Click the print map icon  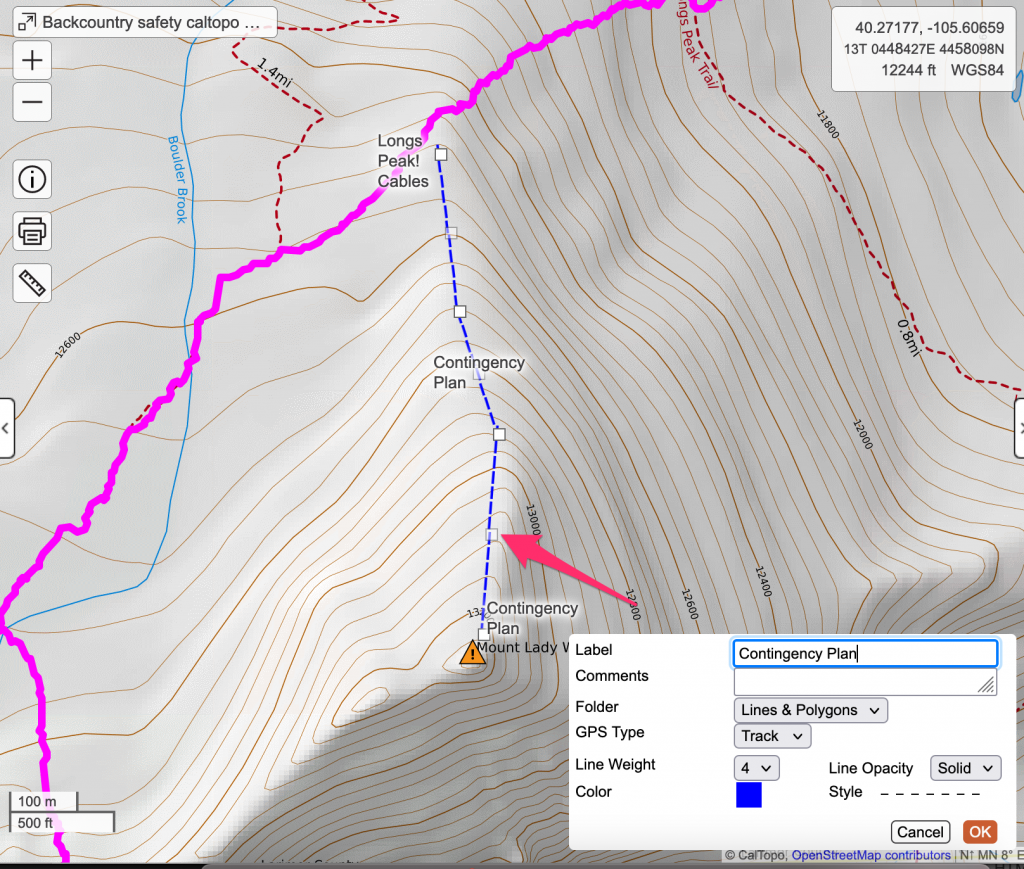pos(33,231)
